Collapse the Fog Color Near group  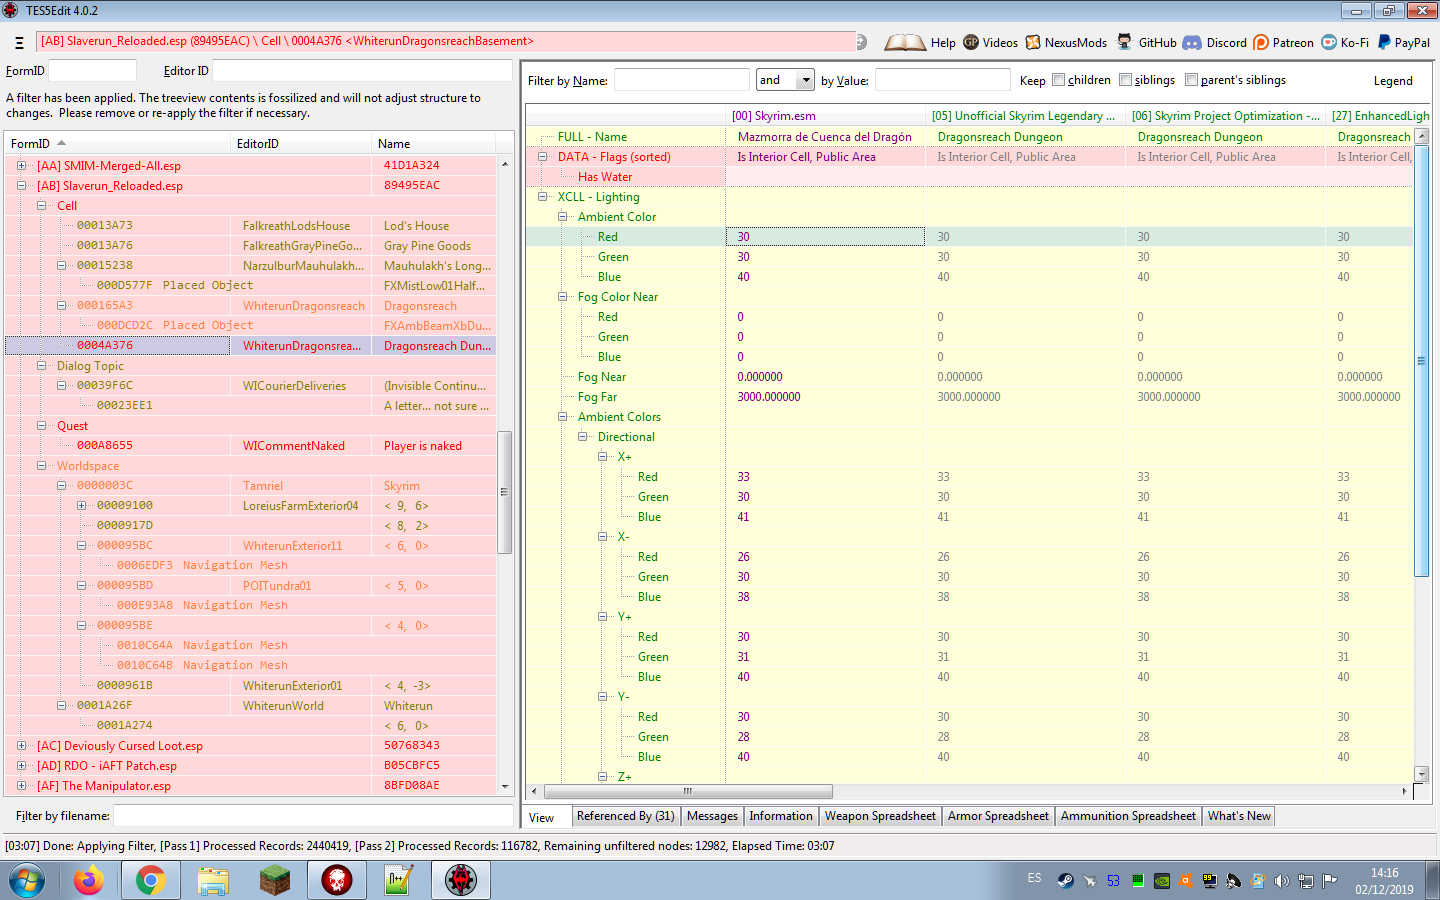click(x=562, y=297)
